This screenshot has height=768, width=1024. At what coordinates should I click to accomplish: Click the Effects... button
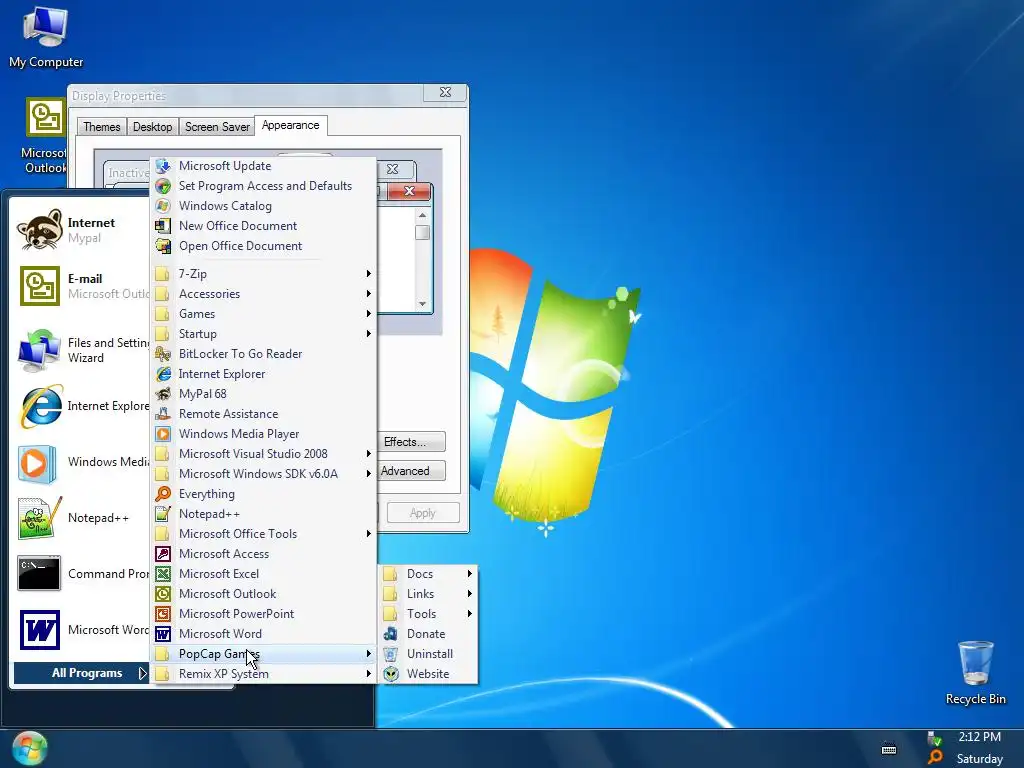click(411, 442)
